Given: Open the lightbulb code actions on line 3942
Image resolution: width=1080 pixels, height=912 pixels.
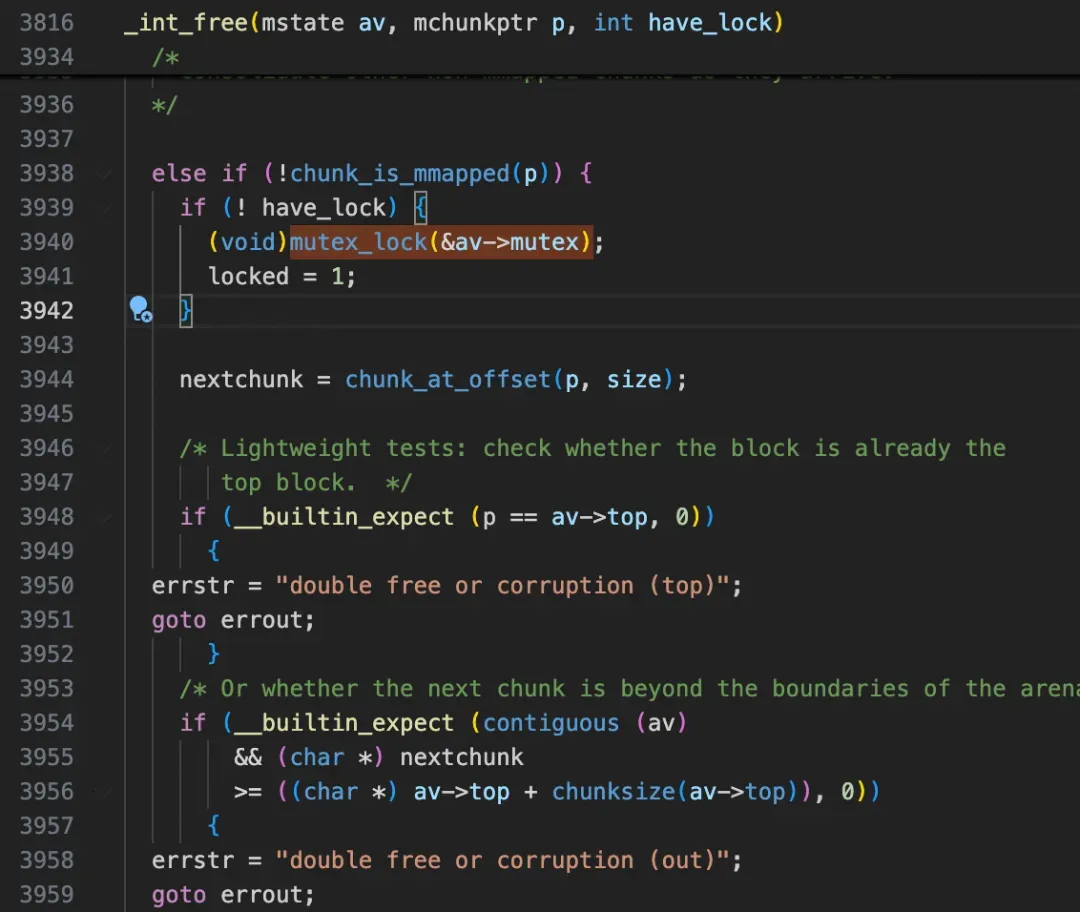Looking at the screenshot, I should pos(141,309).
